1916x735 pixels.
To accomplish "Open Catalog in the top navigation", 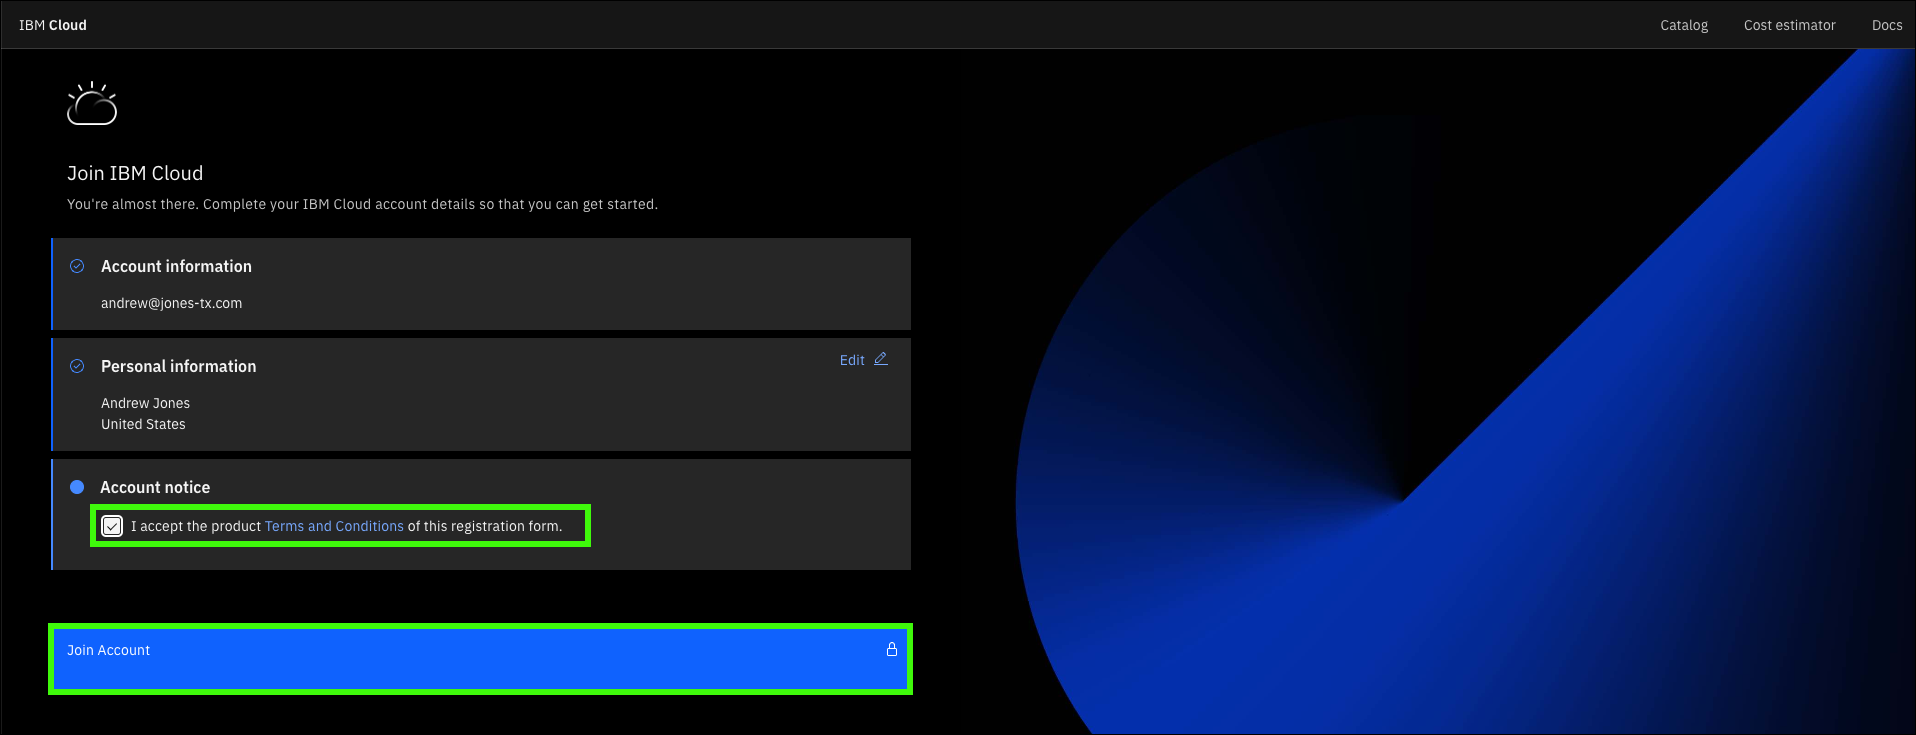I will [1684, 25].
